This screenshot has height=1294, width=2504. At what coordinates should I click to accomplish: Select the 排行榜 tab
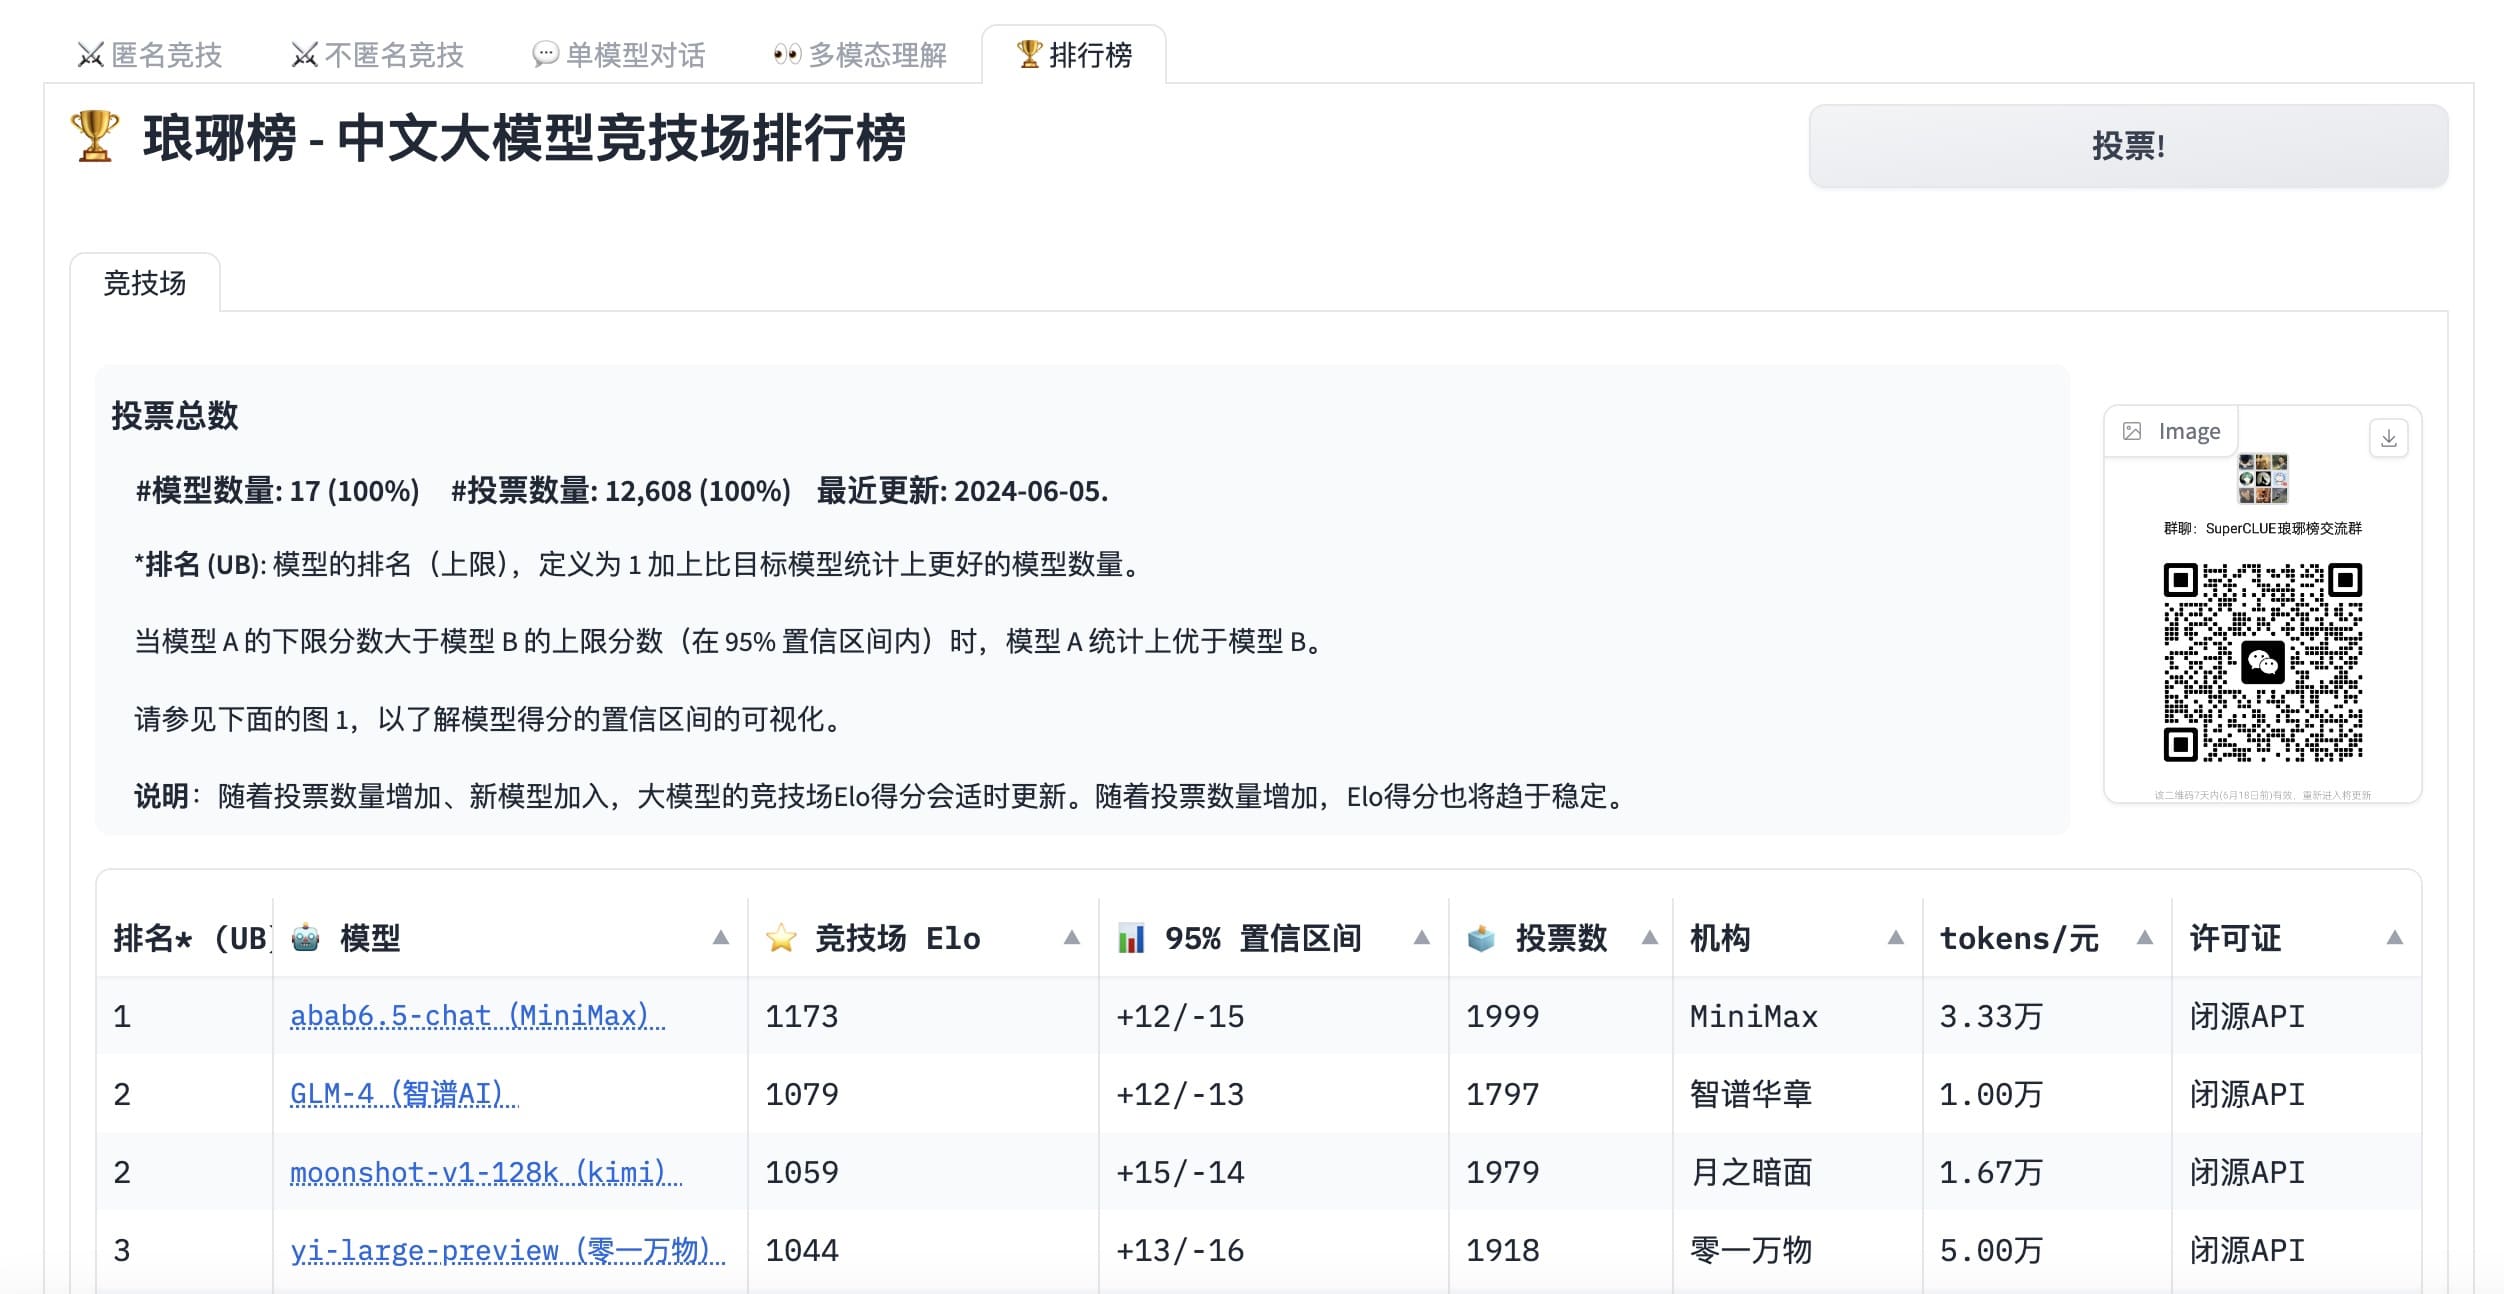(x=1074, y=55)
